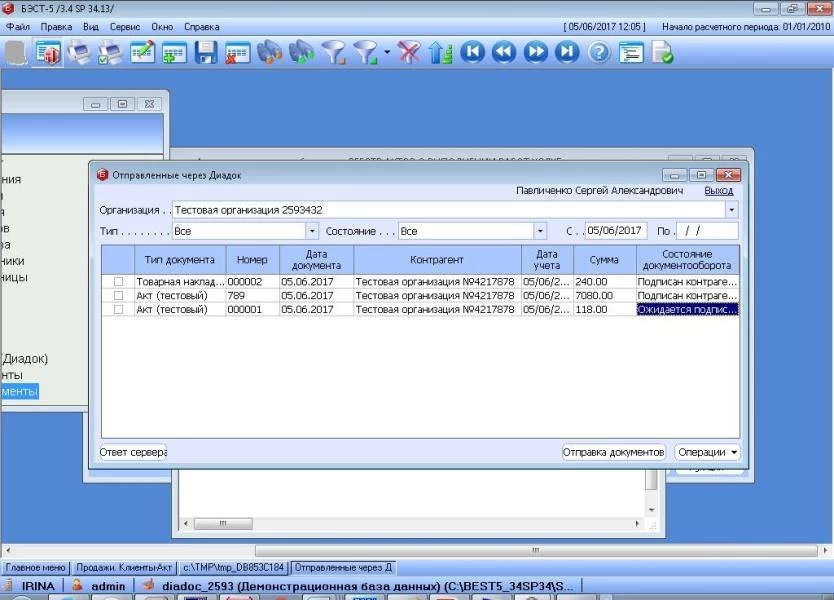This screenshot has width=834, height=600.
Task: Click the second funnel filter icon
Action: pyautogui.click(x=366, y=53)
